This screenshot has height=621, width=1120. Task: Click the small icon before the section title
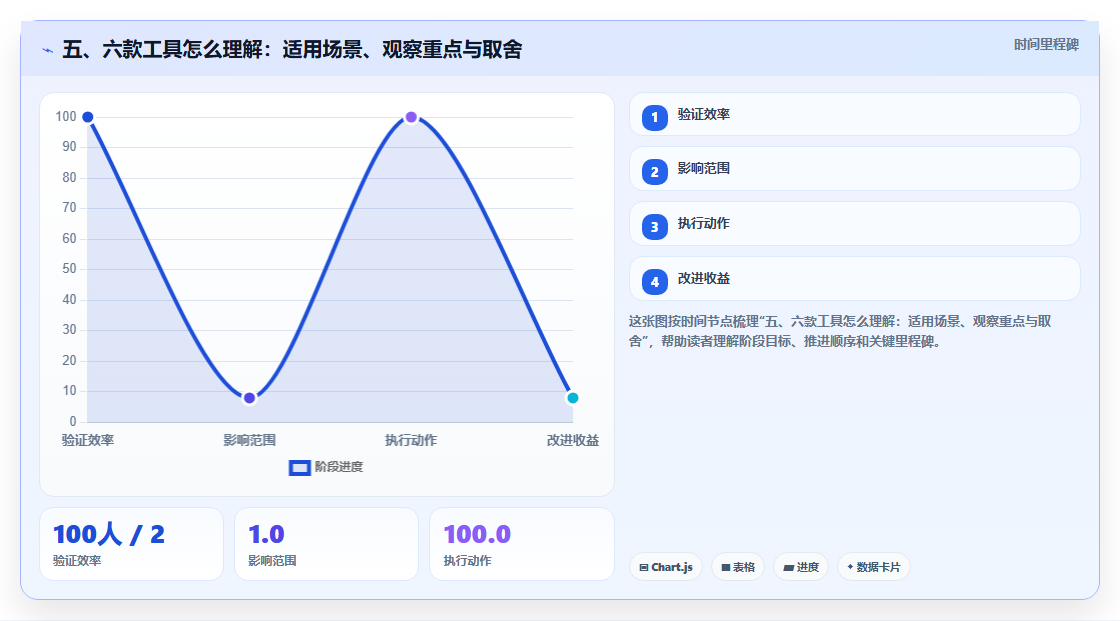48,51
